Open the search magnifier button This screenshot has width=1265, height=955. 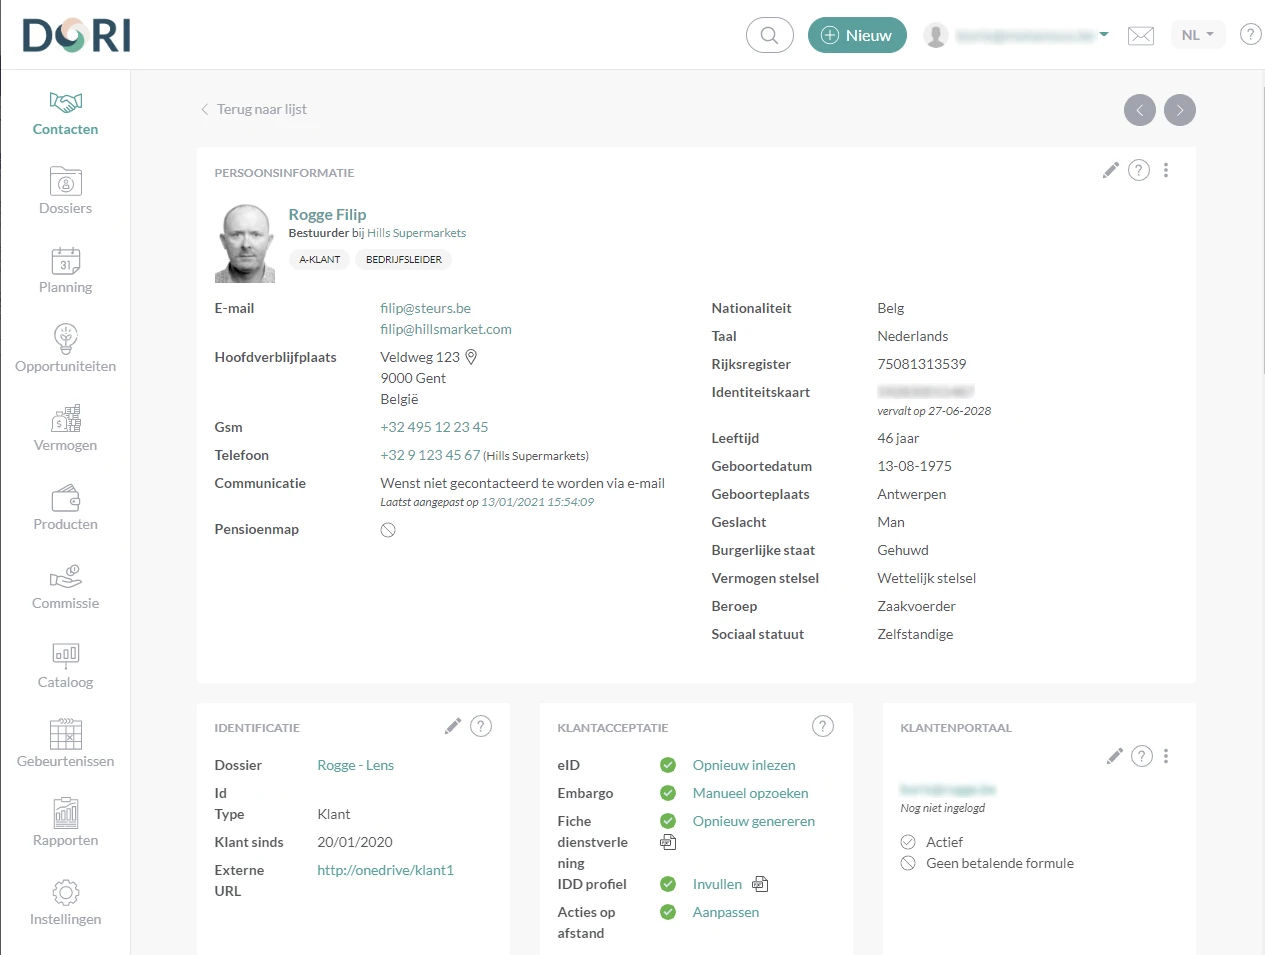coord(769,35)
